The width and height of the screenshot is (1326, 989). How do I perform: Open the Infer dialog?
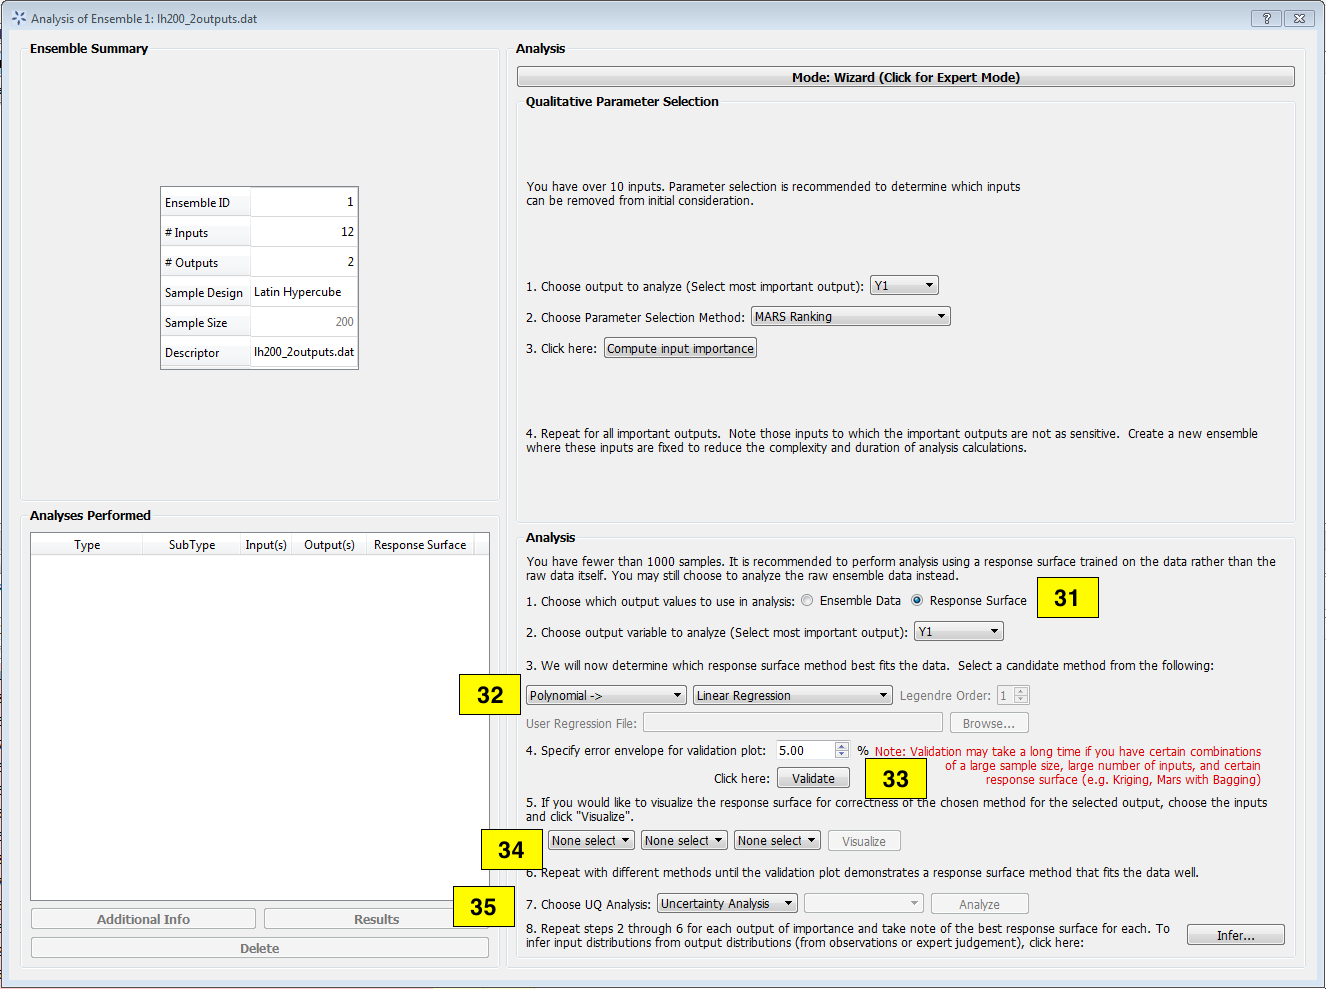point(1235,934)
